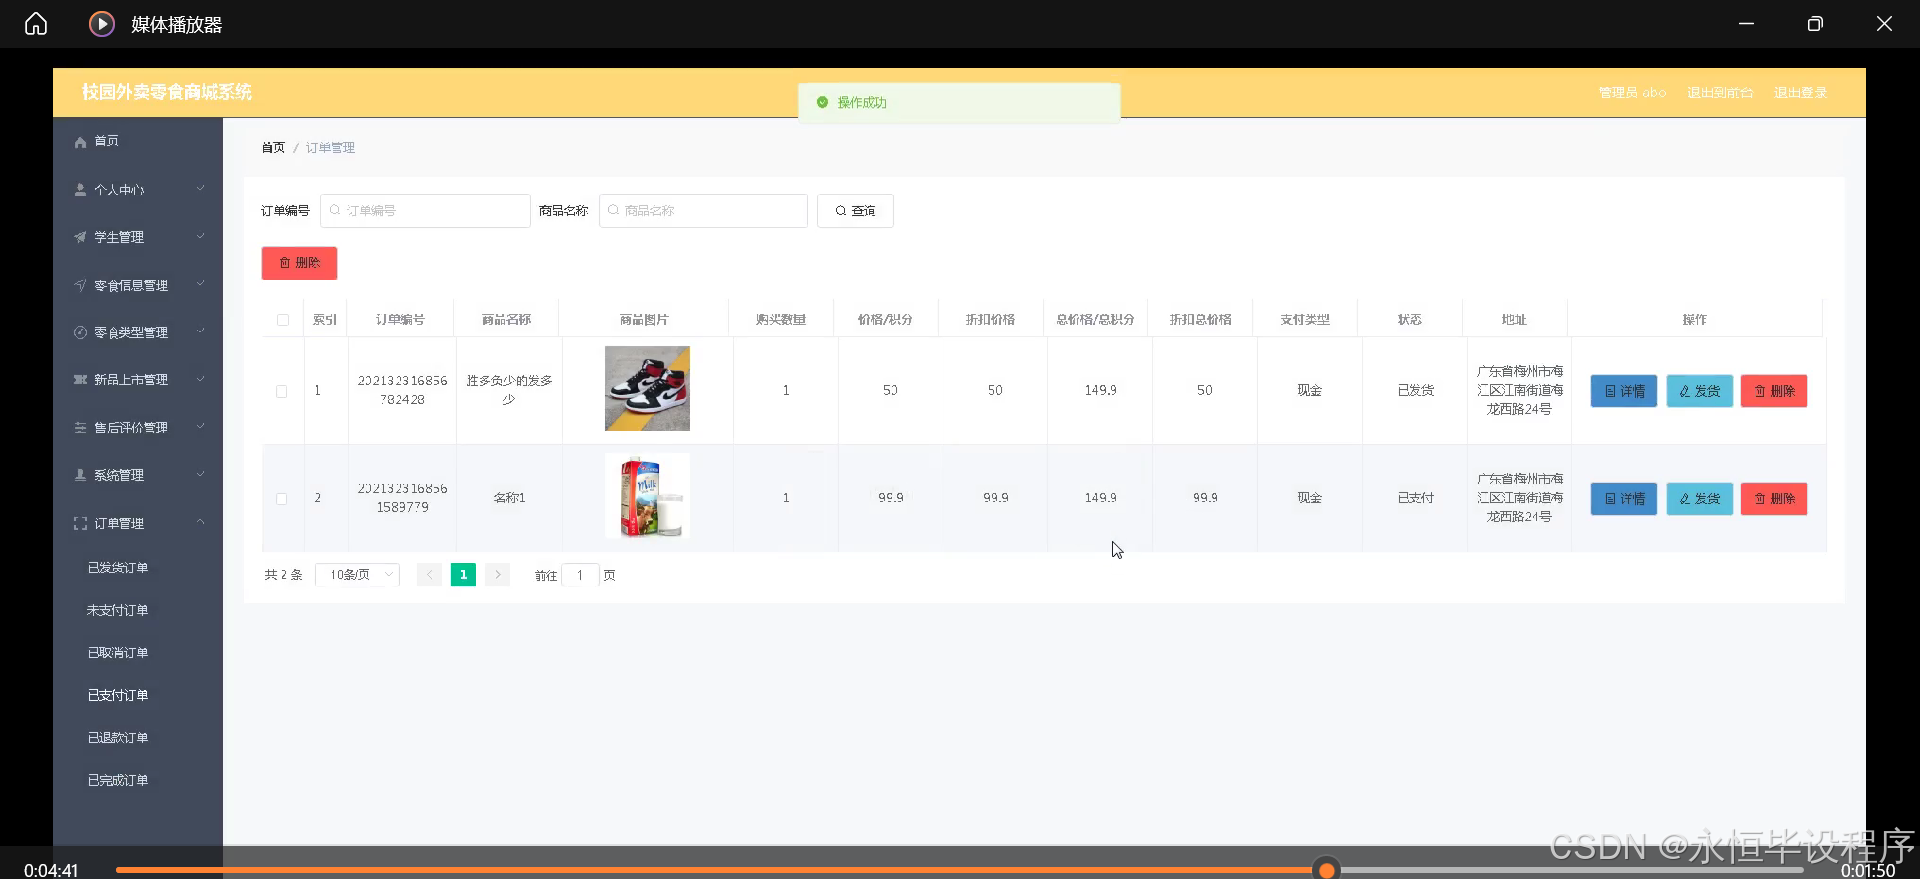
Task: Click the 前往 page number input
Action: point(580,575)
